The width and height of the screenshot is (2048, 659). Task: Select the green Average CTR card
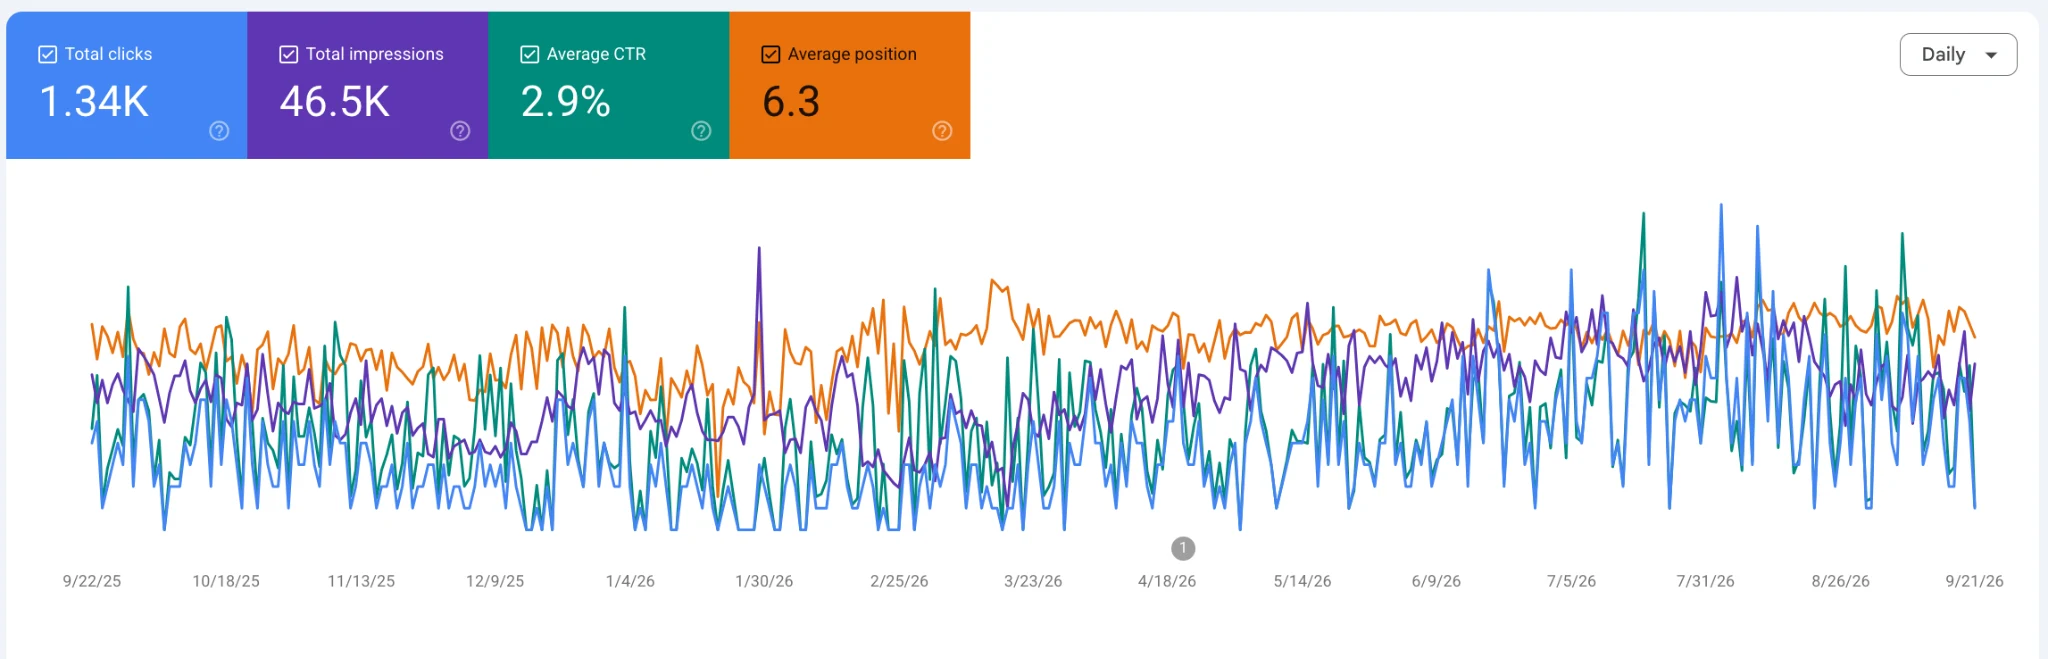(609, 85)
